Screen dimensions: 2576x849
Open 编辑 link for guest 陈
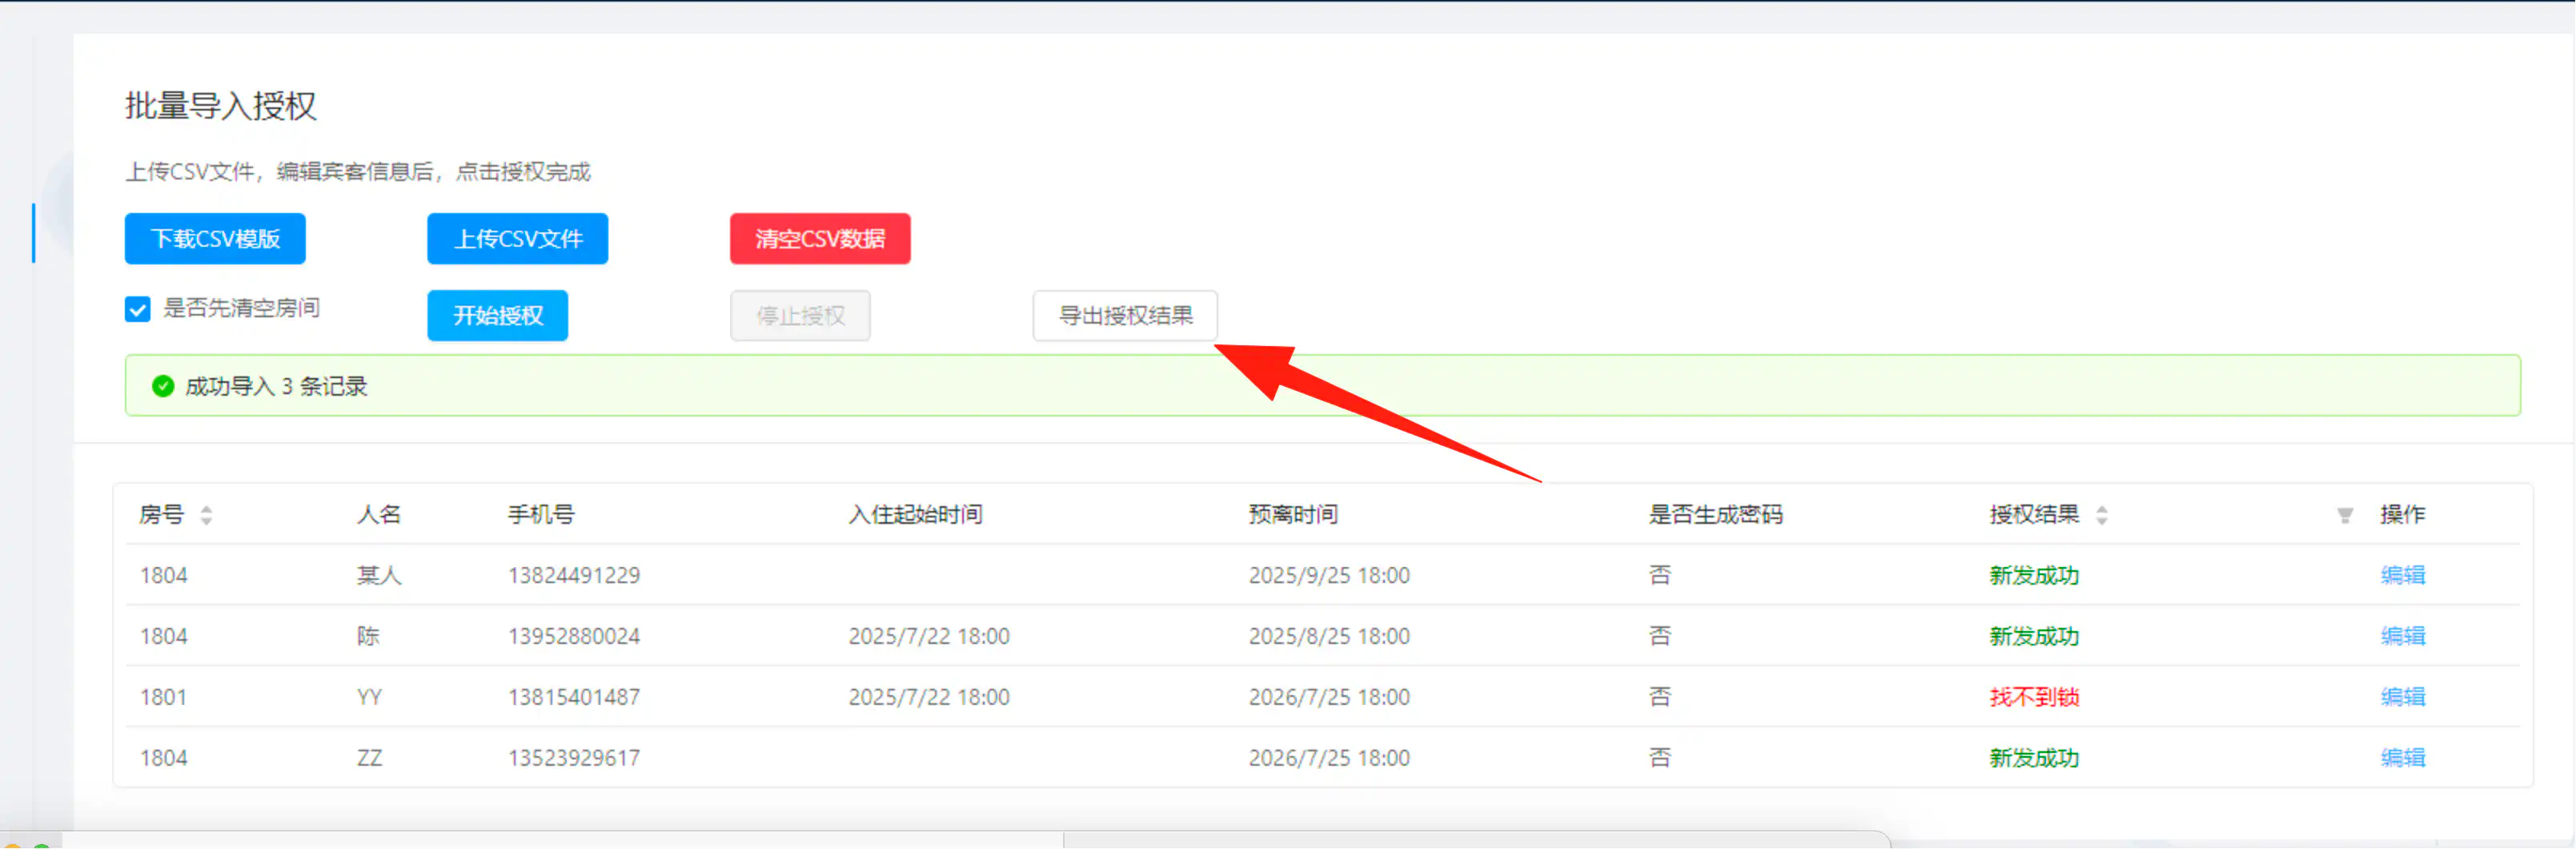pos(2401,636)
